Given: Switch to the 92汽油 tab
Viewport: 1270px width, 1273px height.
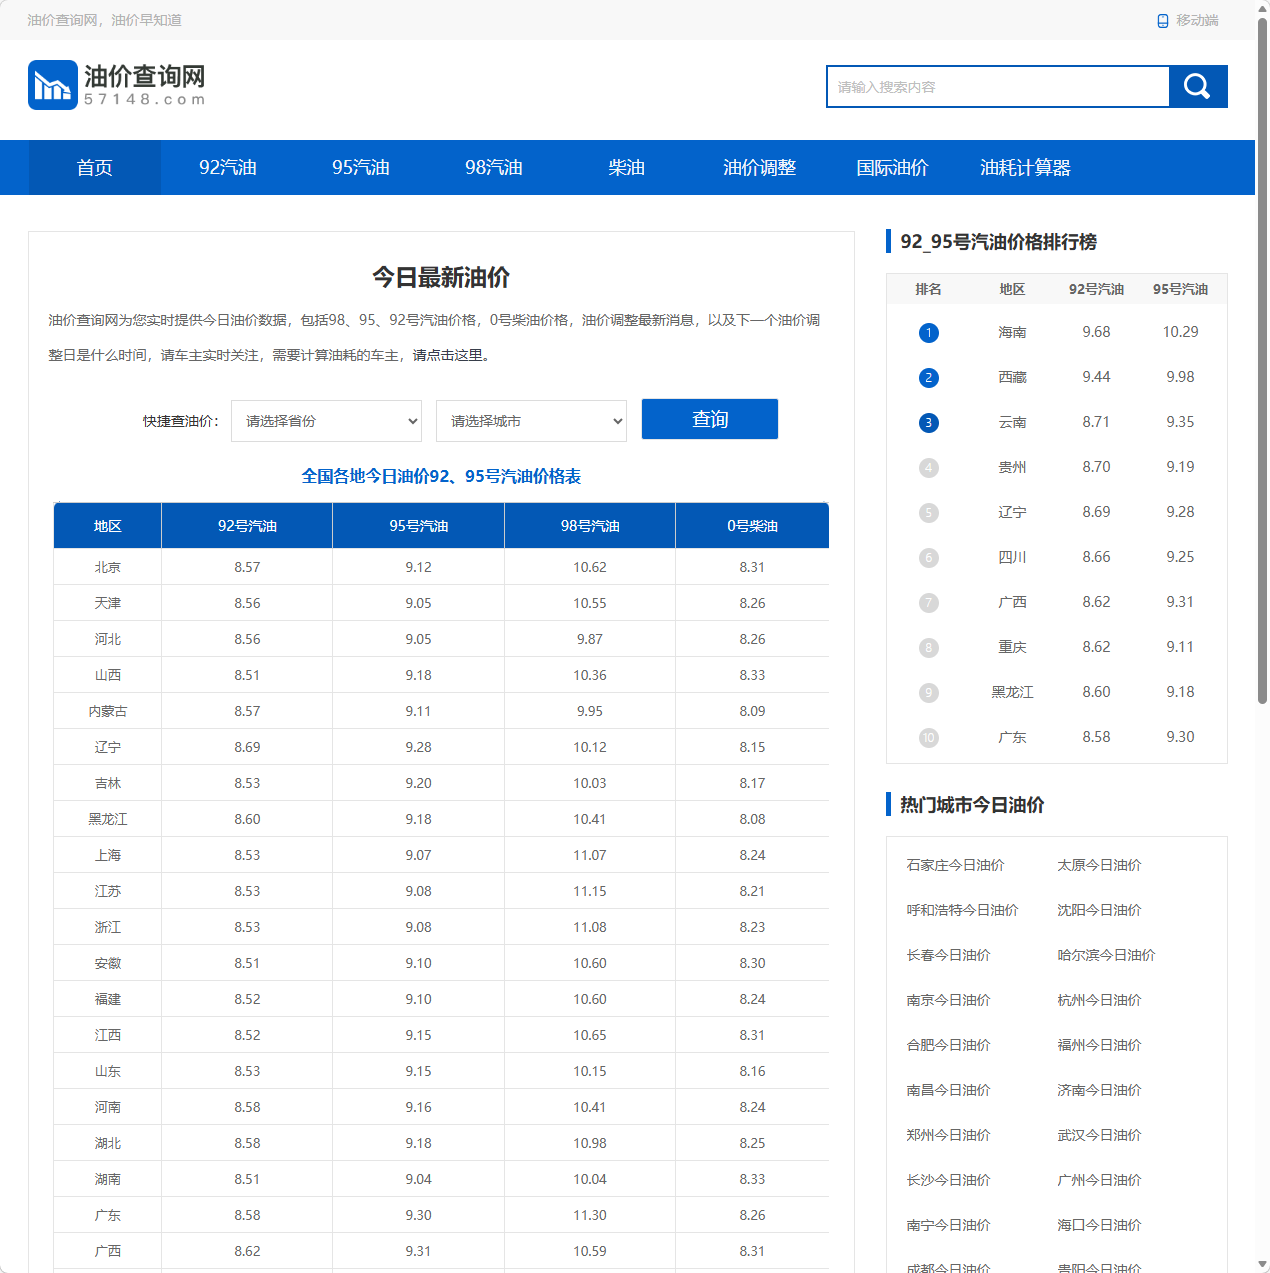Looking at the screenshot, I should (x=228, y=167).
